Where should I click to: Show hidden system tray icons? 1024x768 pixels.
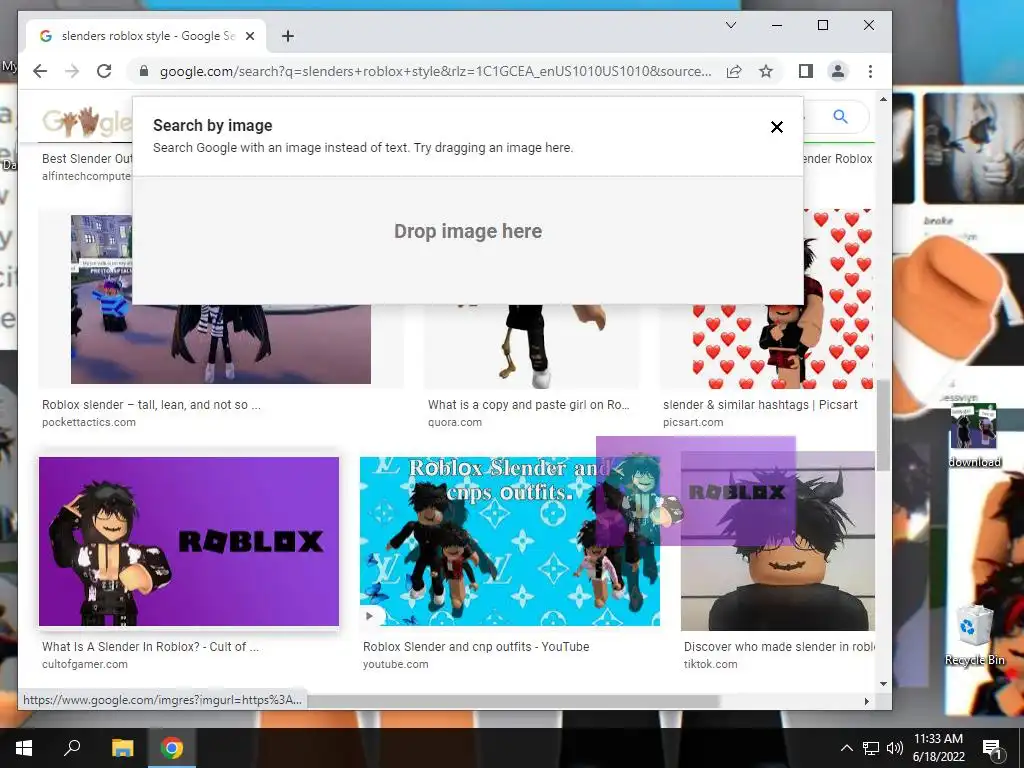click(x=846, y=748)
